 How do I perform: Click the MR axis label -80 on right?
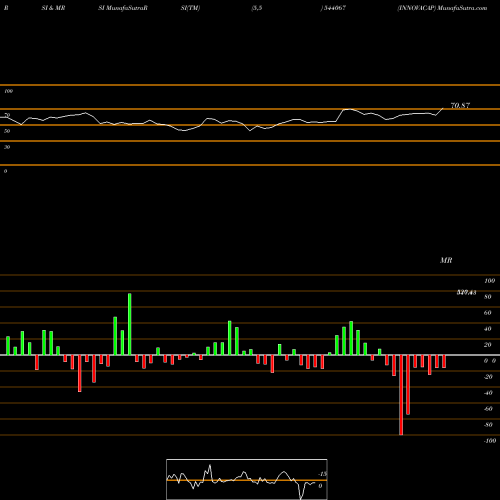[x=488, y=425]
